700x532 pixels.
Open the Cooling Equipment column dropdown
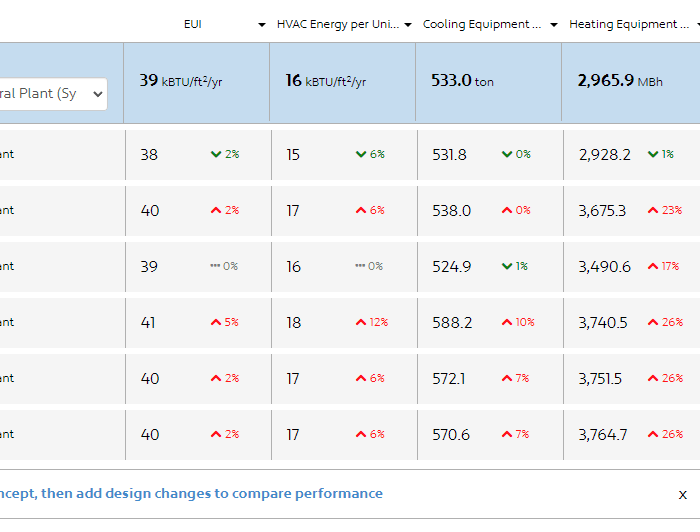(554, 25)
